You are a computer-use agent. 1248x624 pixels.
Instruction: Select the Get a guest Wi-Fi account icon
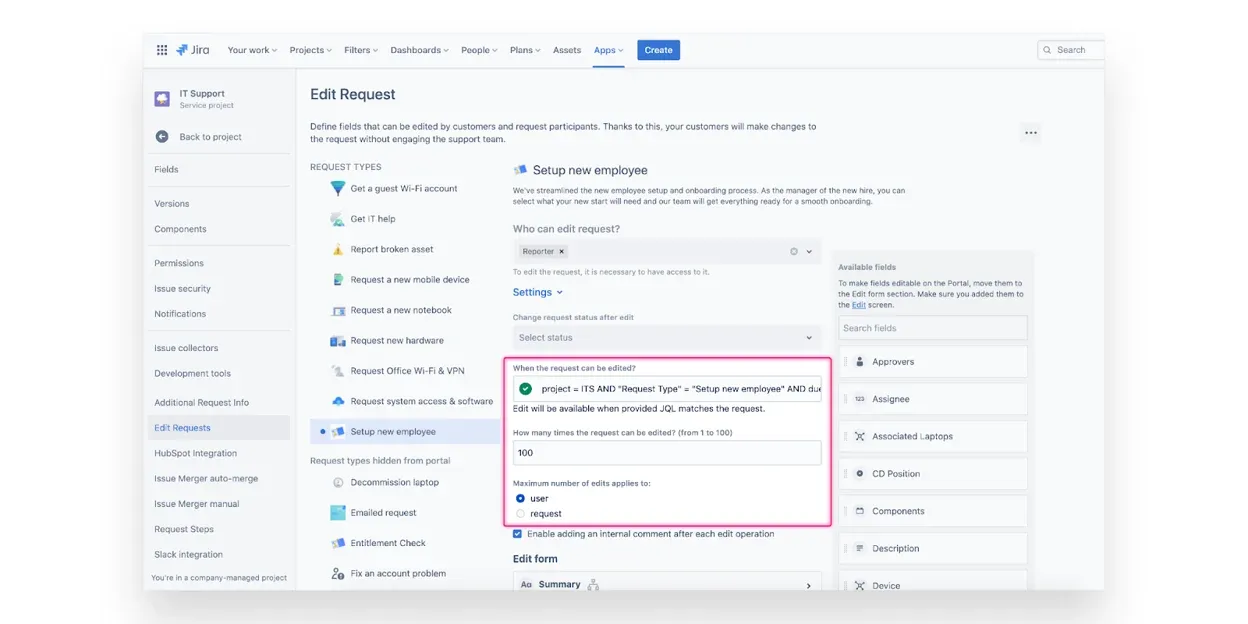click(x=338, y=188)
